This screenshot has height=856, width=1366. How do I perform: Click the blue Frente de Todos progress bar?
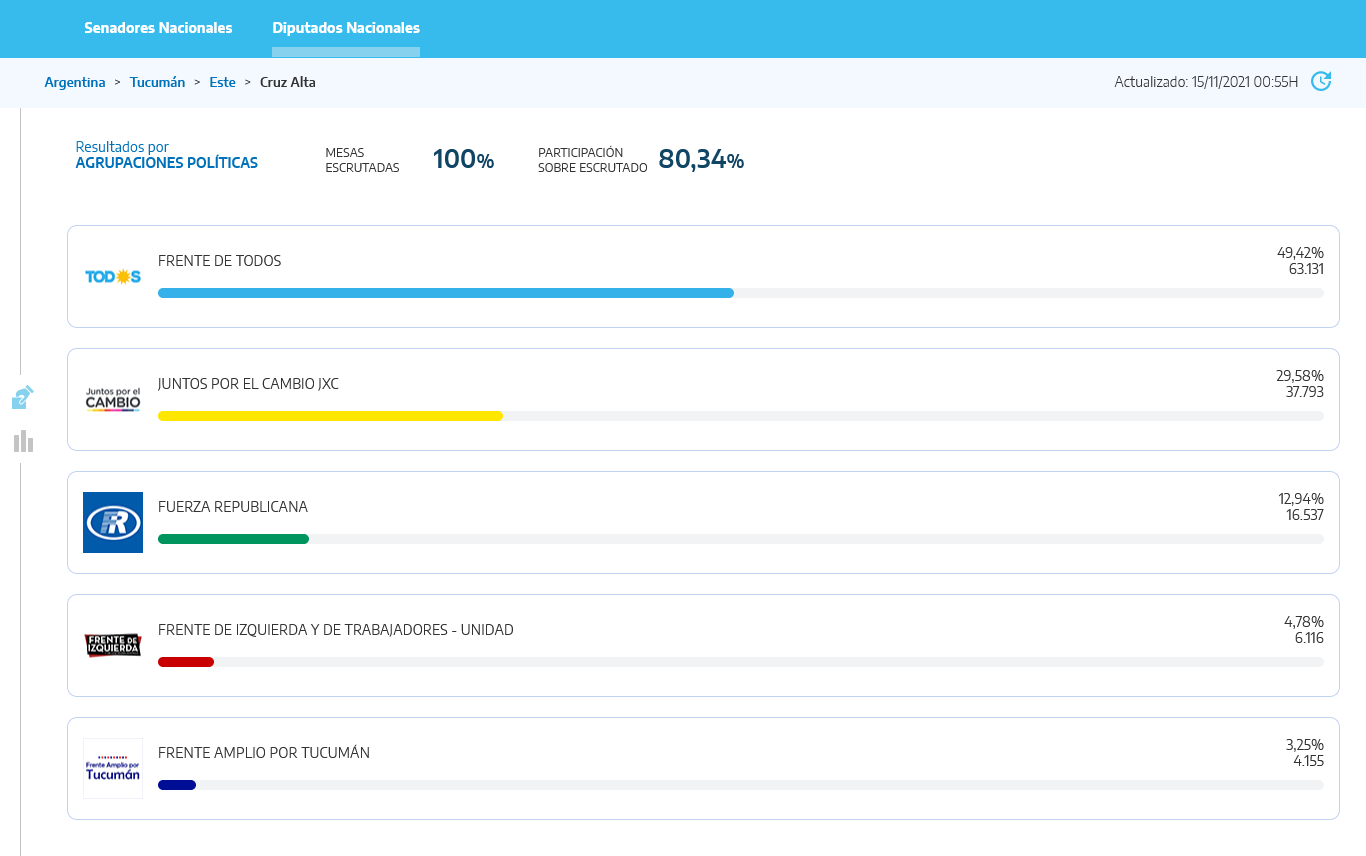[x=446, y=293]
